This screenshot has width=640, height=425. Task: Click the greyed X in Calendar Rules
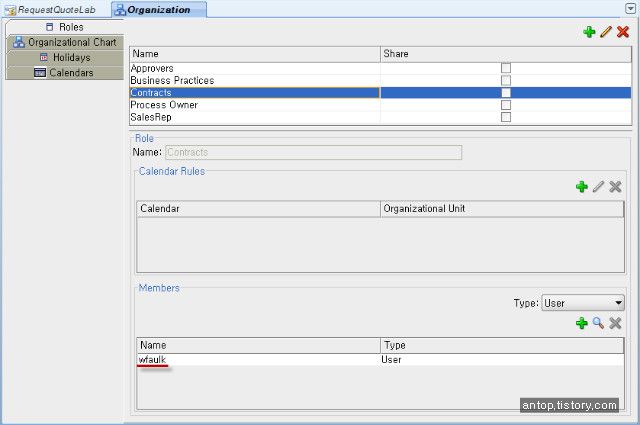click(x=615, y=187)
